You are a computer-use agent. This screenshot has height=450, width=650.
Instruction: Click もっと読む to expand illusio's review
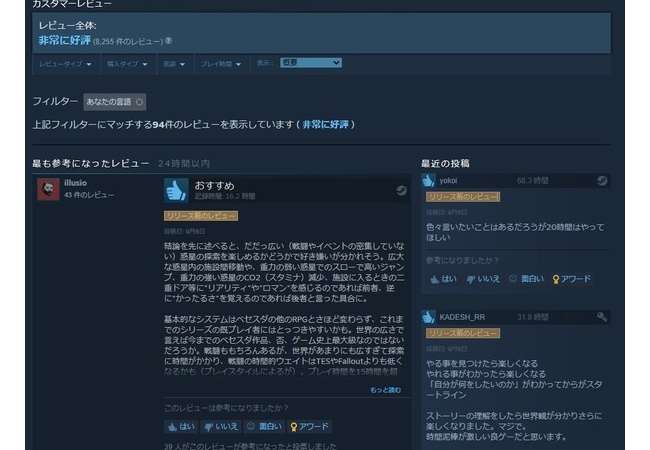pyautogui.click(x=385, y=390)
